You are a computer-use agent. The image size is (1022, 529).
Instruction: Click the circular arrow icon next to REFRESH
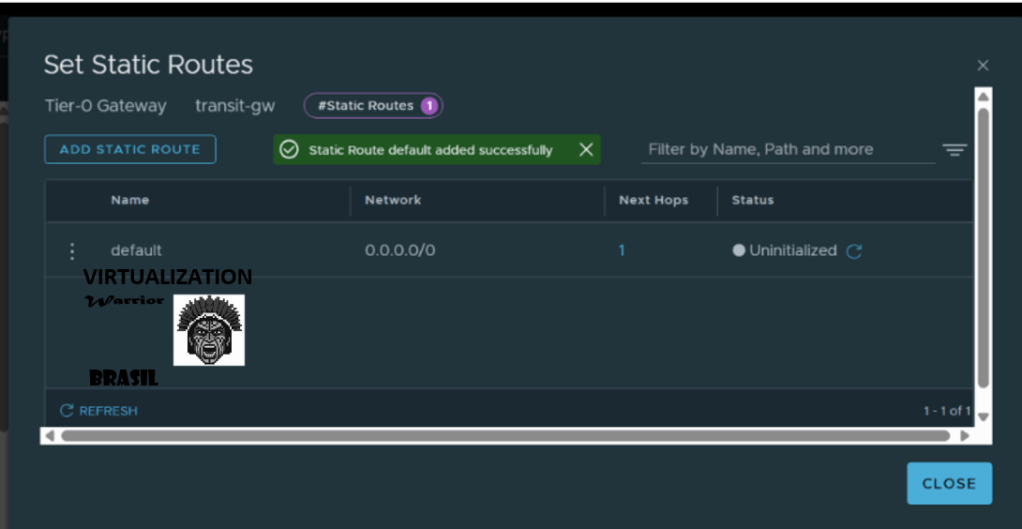pos(67,411)
